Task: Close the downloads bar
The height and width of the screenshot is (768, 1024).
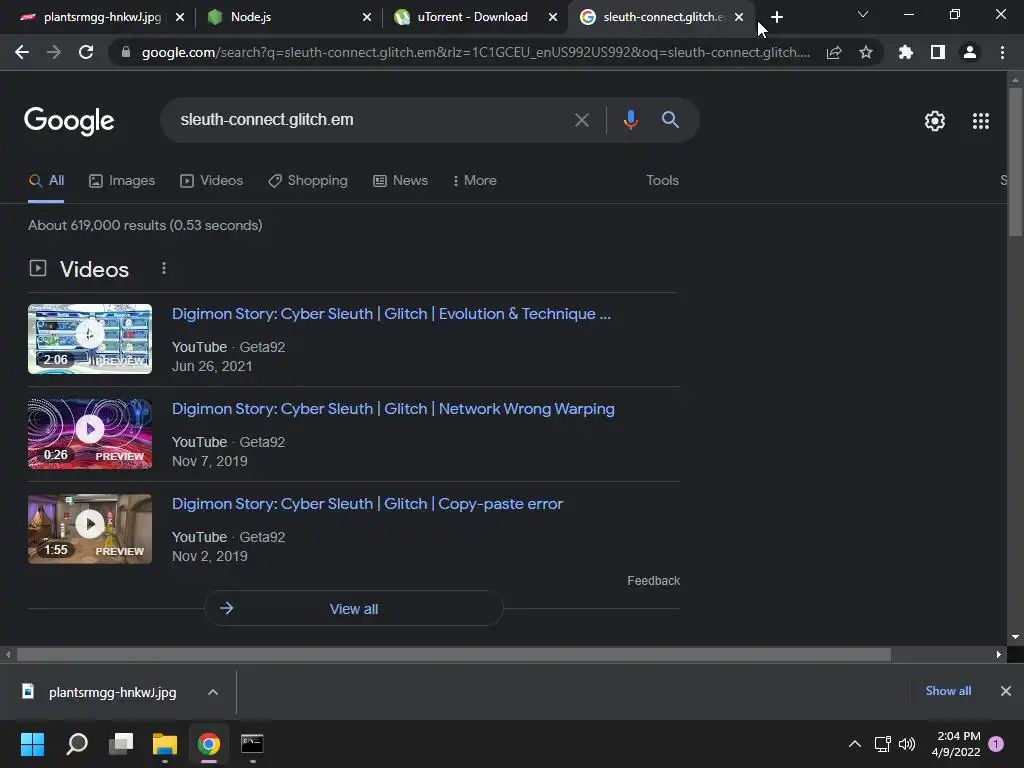Action: [1006, 691]
